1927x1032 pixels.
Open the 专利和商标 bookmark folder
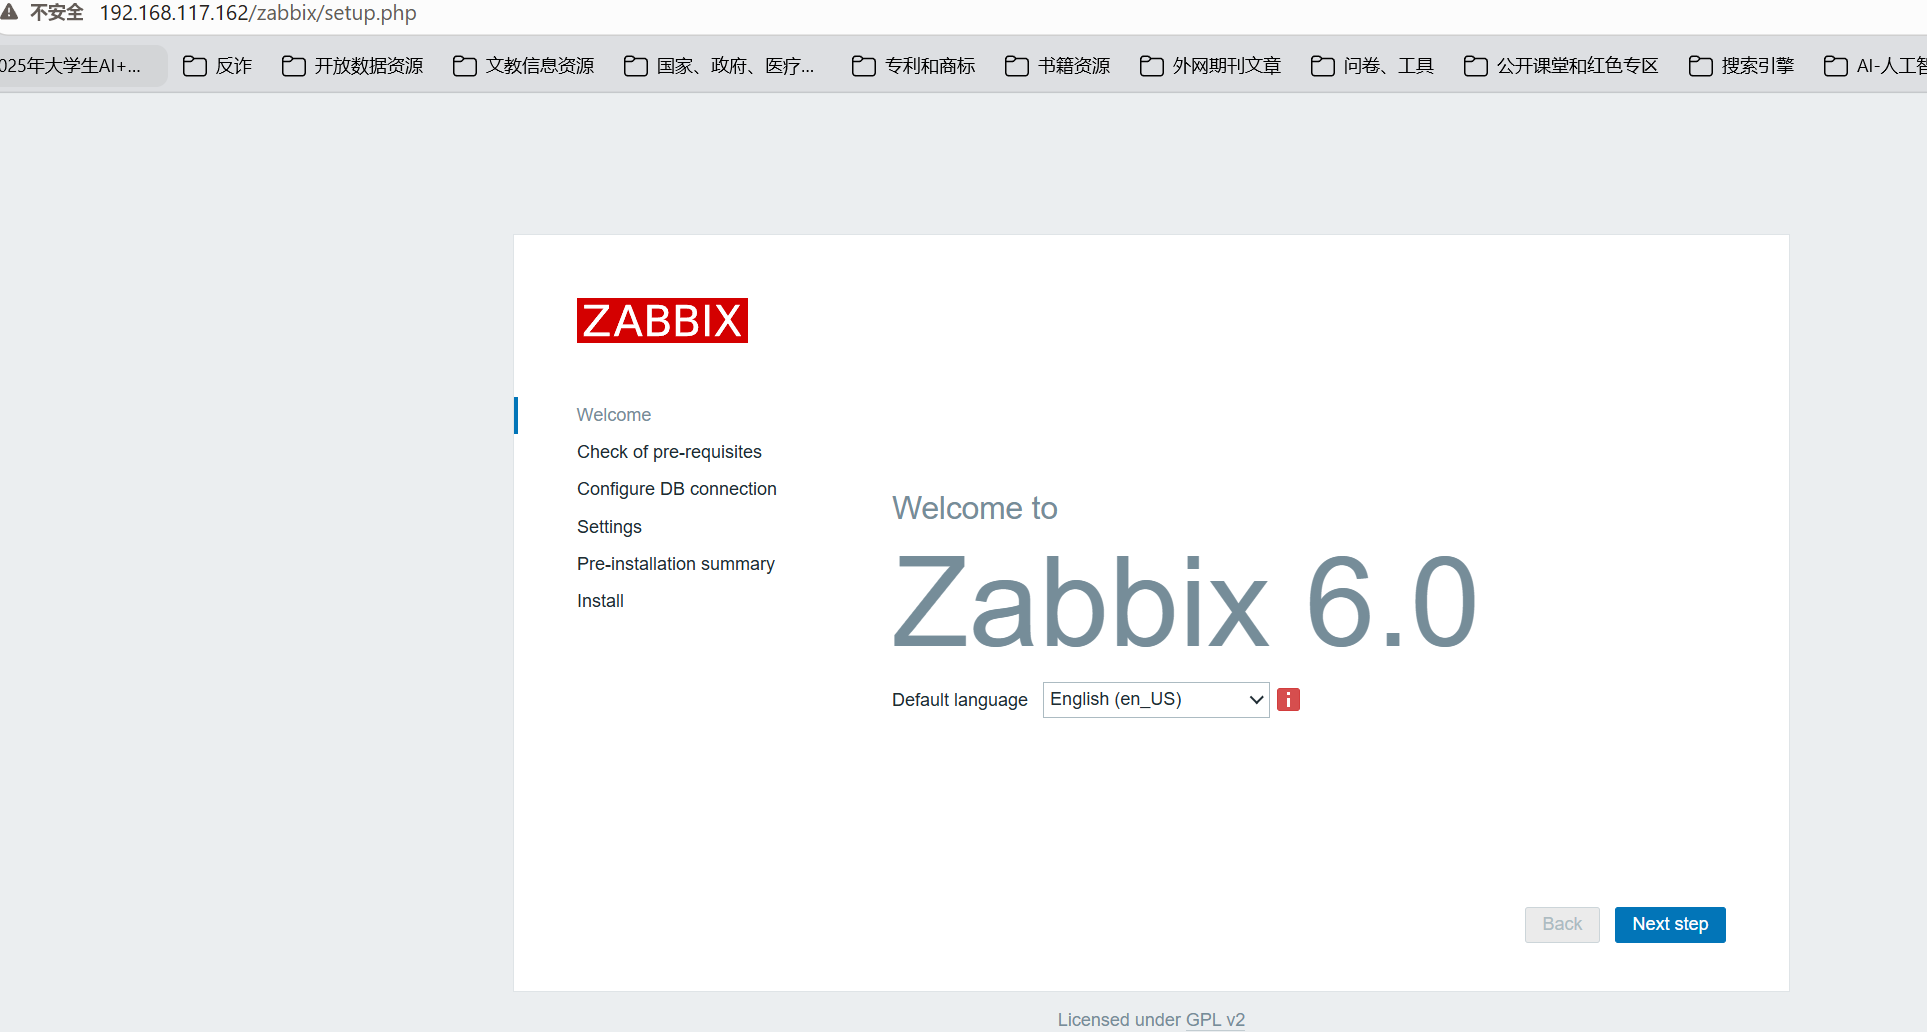pos(913,66)
